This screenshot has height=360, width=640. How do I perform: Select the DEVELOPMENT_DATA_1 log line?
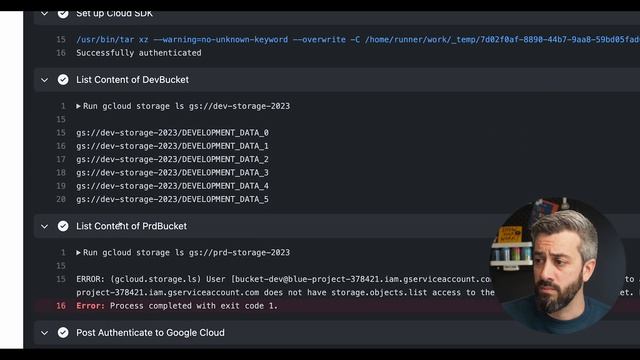[x=172, y=146]
